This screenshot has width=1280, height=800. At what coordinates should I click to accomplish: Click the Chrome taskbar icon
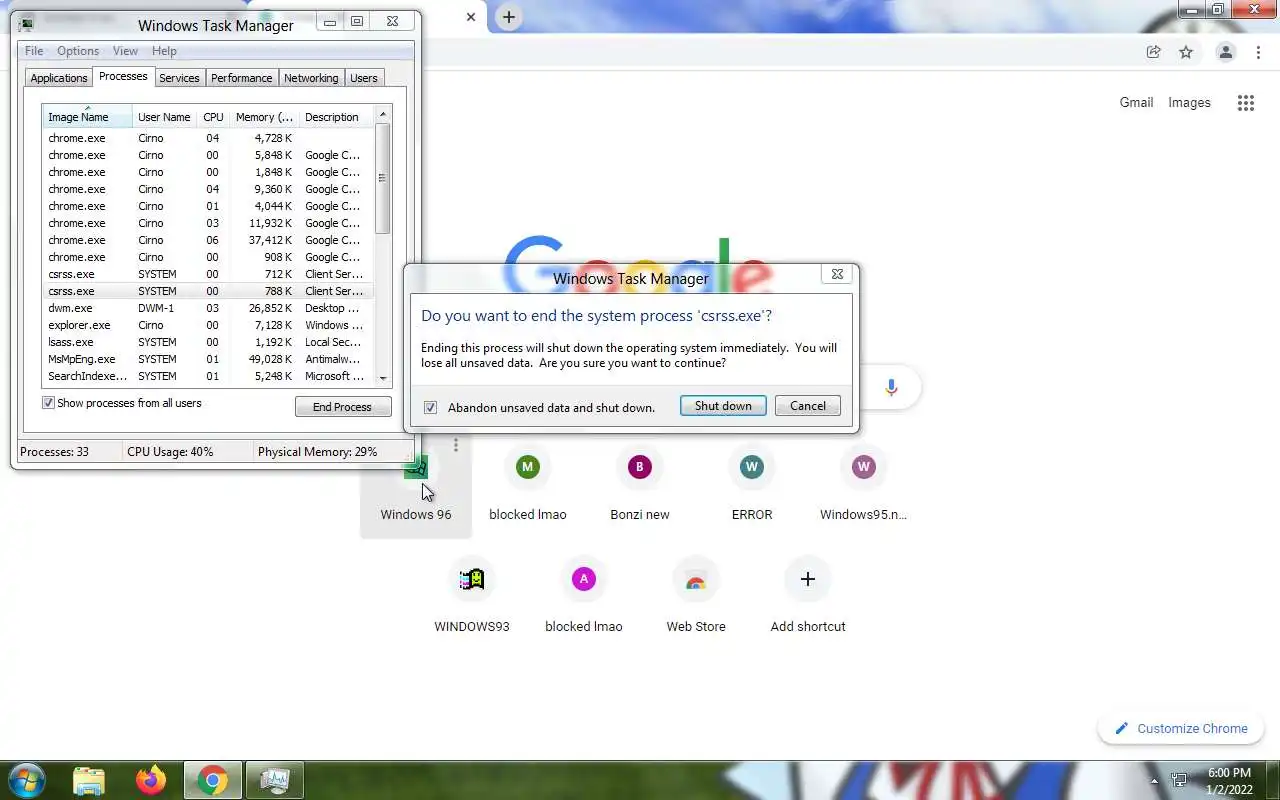[212, 780]
